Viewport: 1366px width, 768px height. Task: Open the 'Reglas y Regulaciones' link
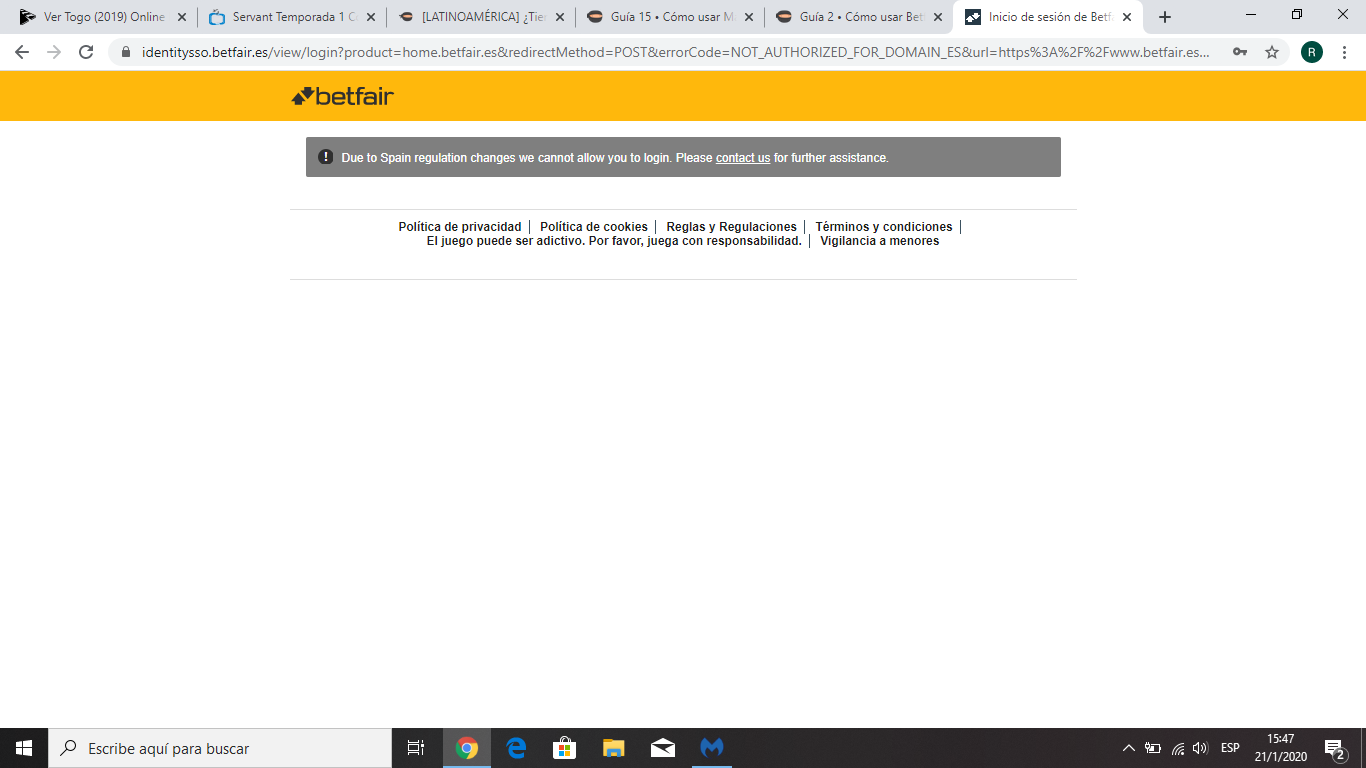(x=732, y=227)
